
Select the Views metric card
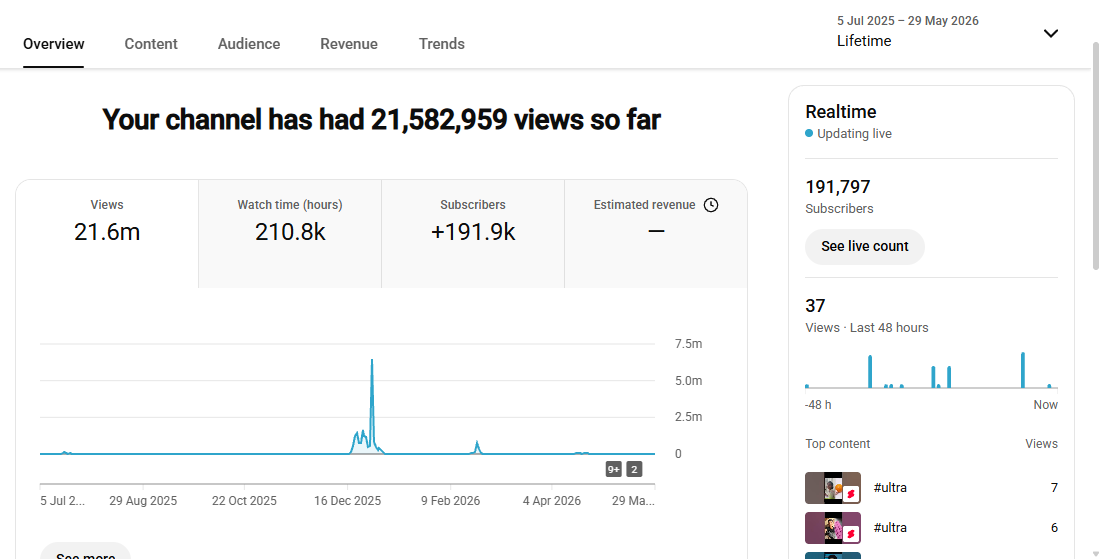[x=107, y=234]
